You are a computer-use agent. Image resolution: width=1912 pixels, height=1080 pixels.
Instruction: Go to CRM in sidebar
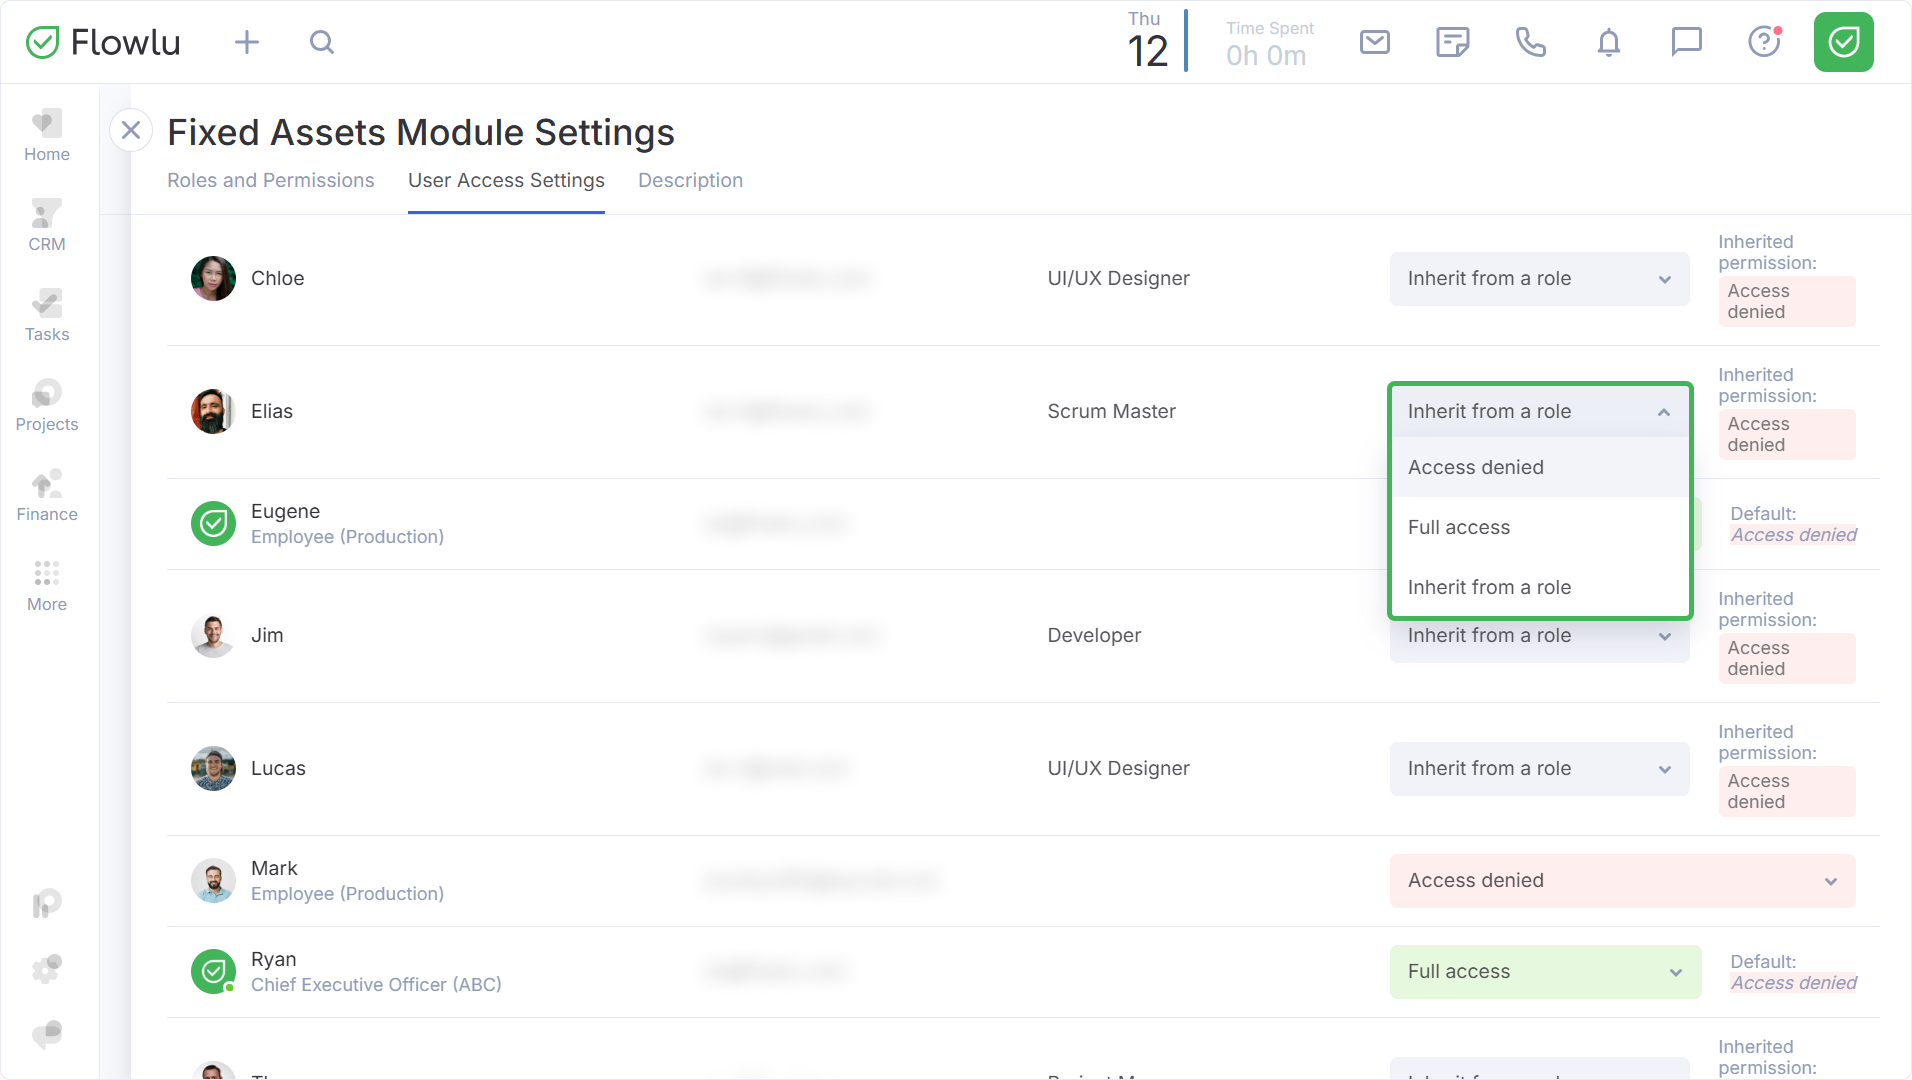(x=47, y=225)
